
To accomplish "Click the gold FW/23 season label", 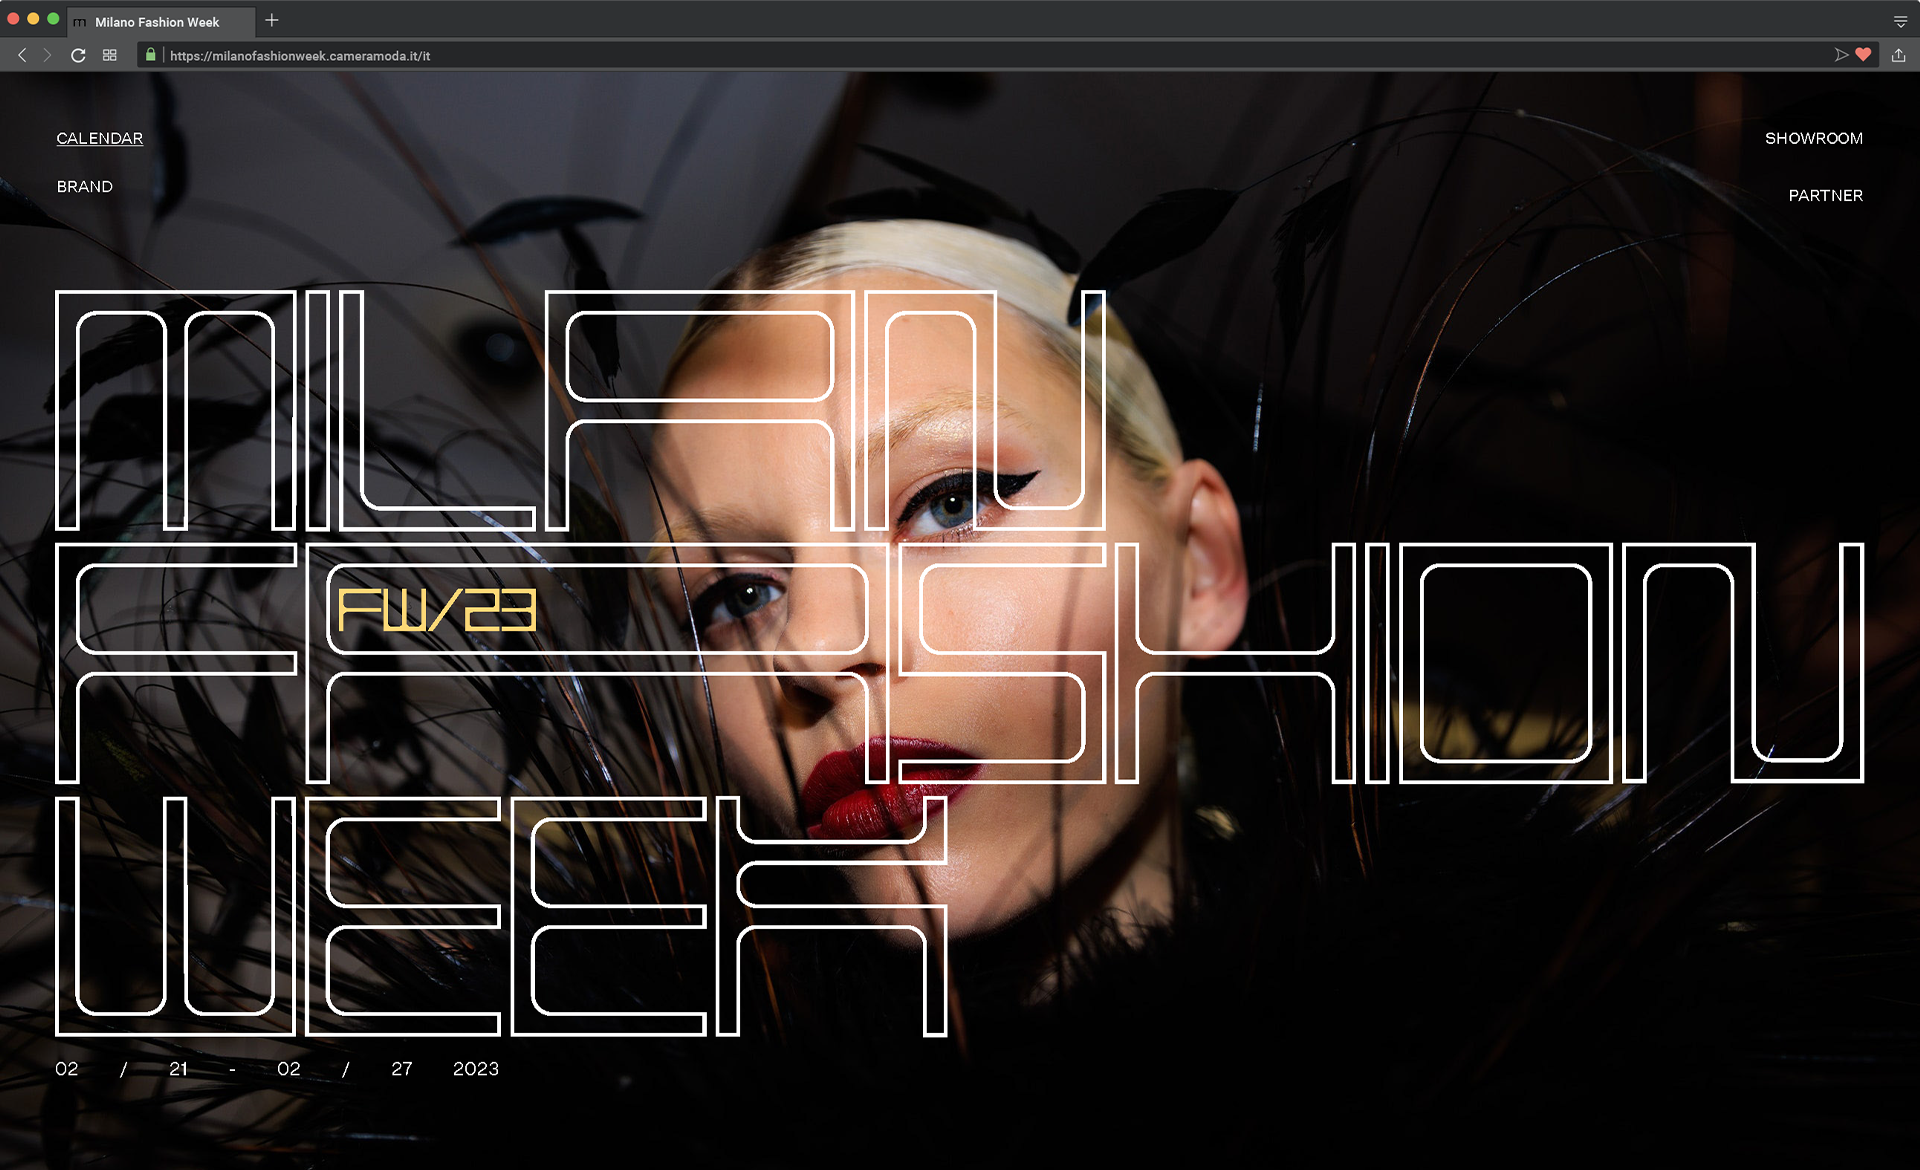I will [x=437, y=610].
